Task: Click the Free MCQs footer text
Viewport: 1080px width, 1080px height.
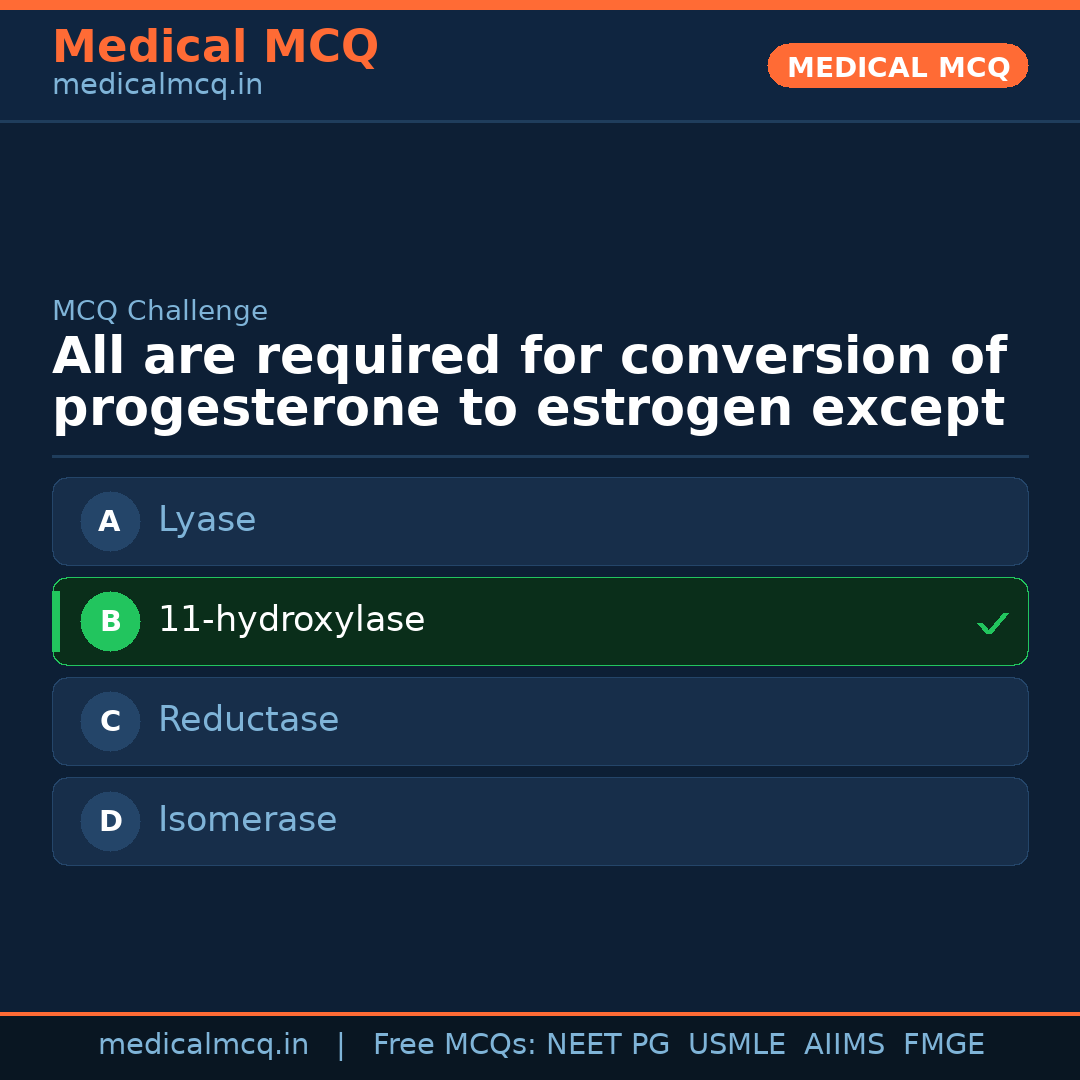Action: (x=454, y=1045)
